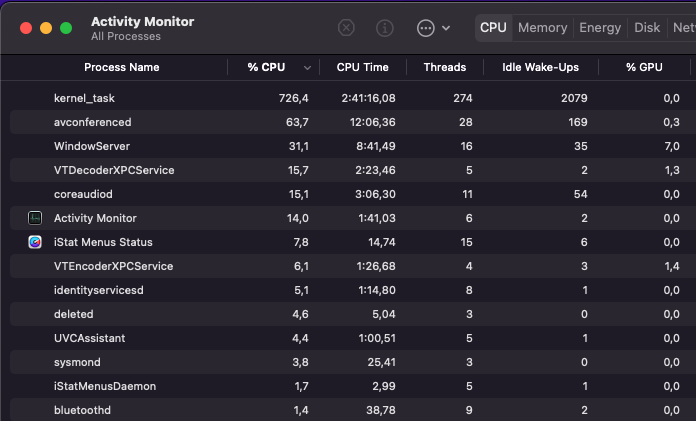
Task: Sort by Process Name column header
Action: [x=122, y=67]
